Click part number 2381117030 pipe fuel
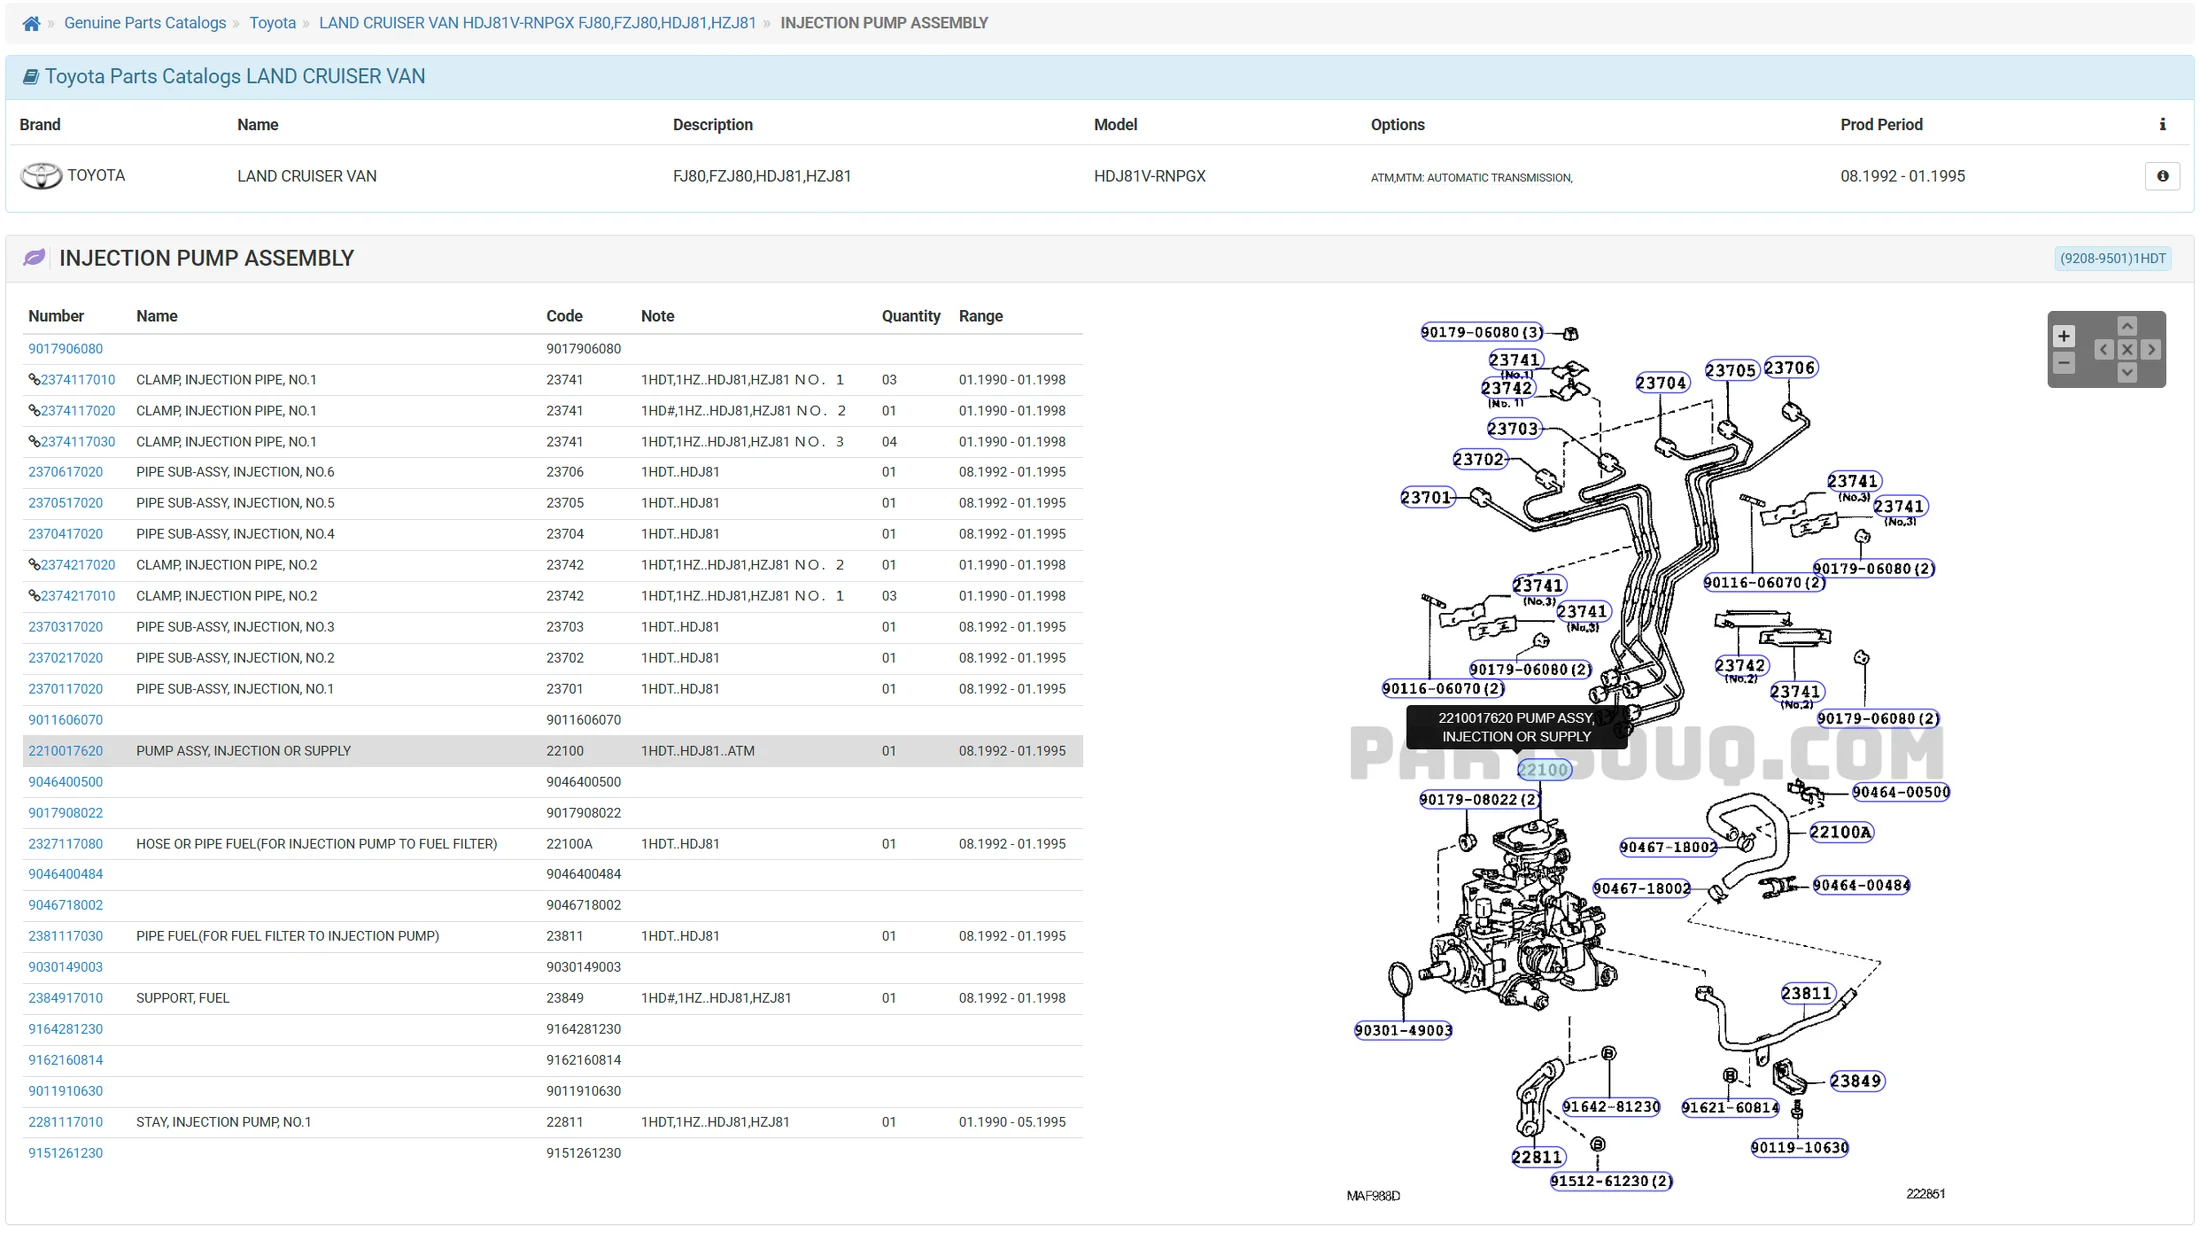 pyautogui.click(x=65, y=936)
